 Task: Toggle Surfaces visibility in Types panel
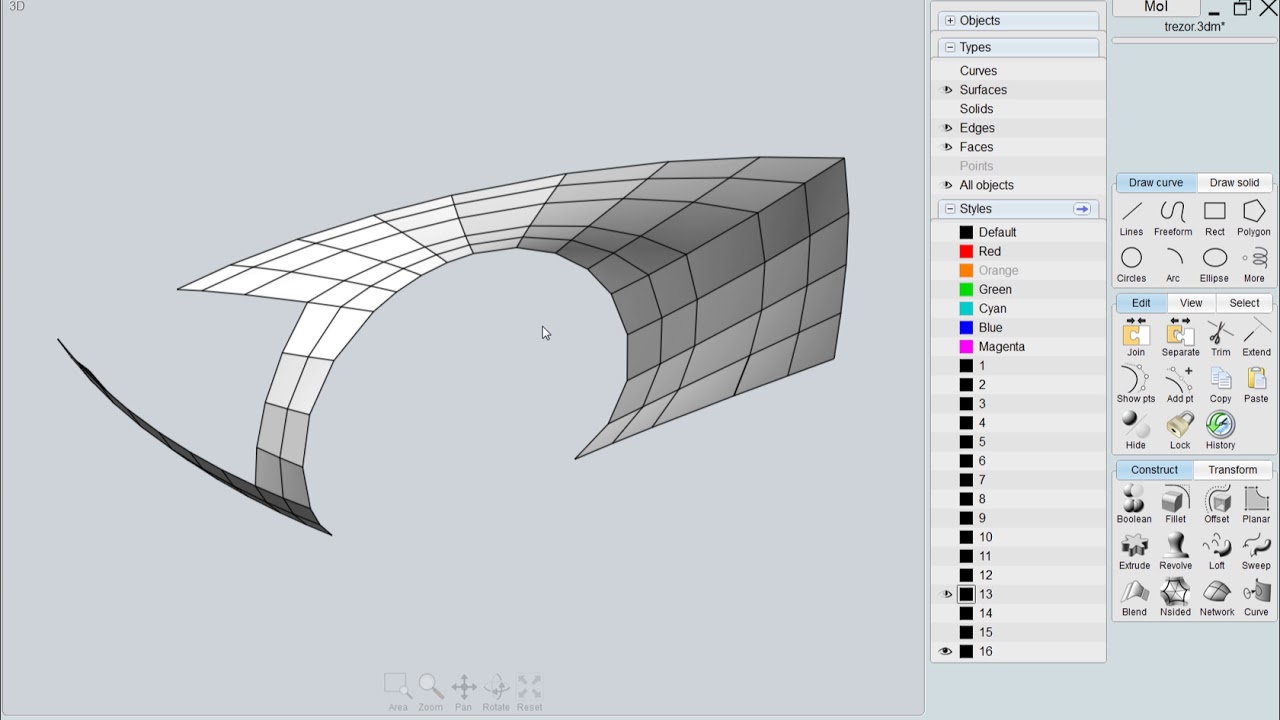pyautogui.click(x=946, y=89)
